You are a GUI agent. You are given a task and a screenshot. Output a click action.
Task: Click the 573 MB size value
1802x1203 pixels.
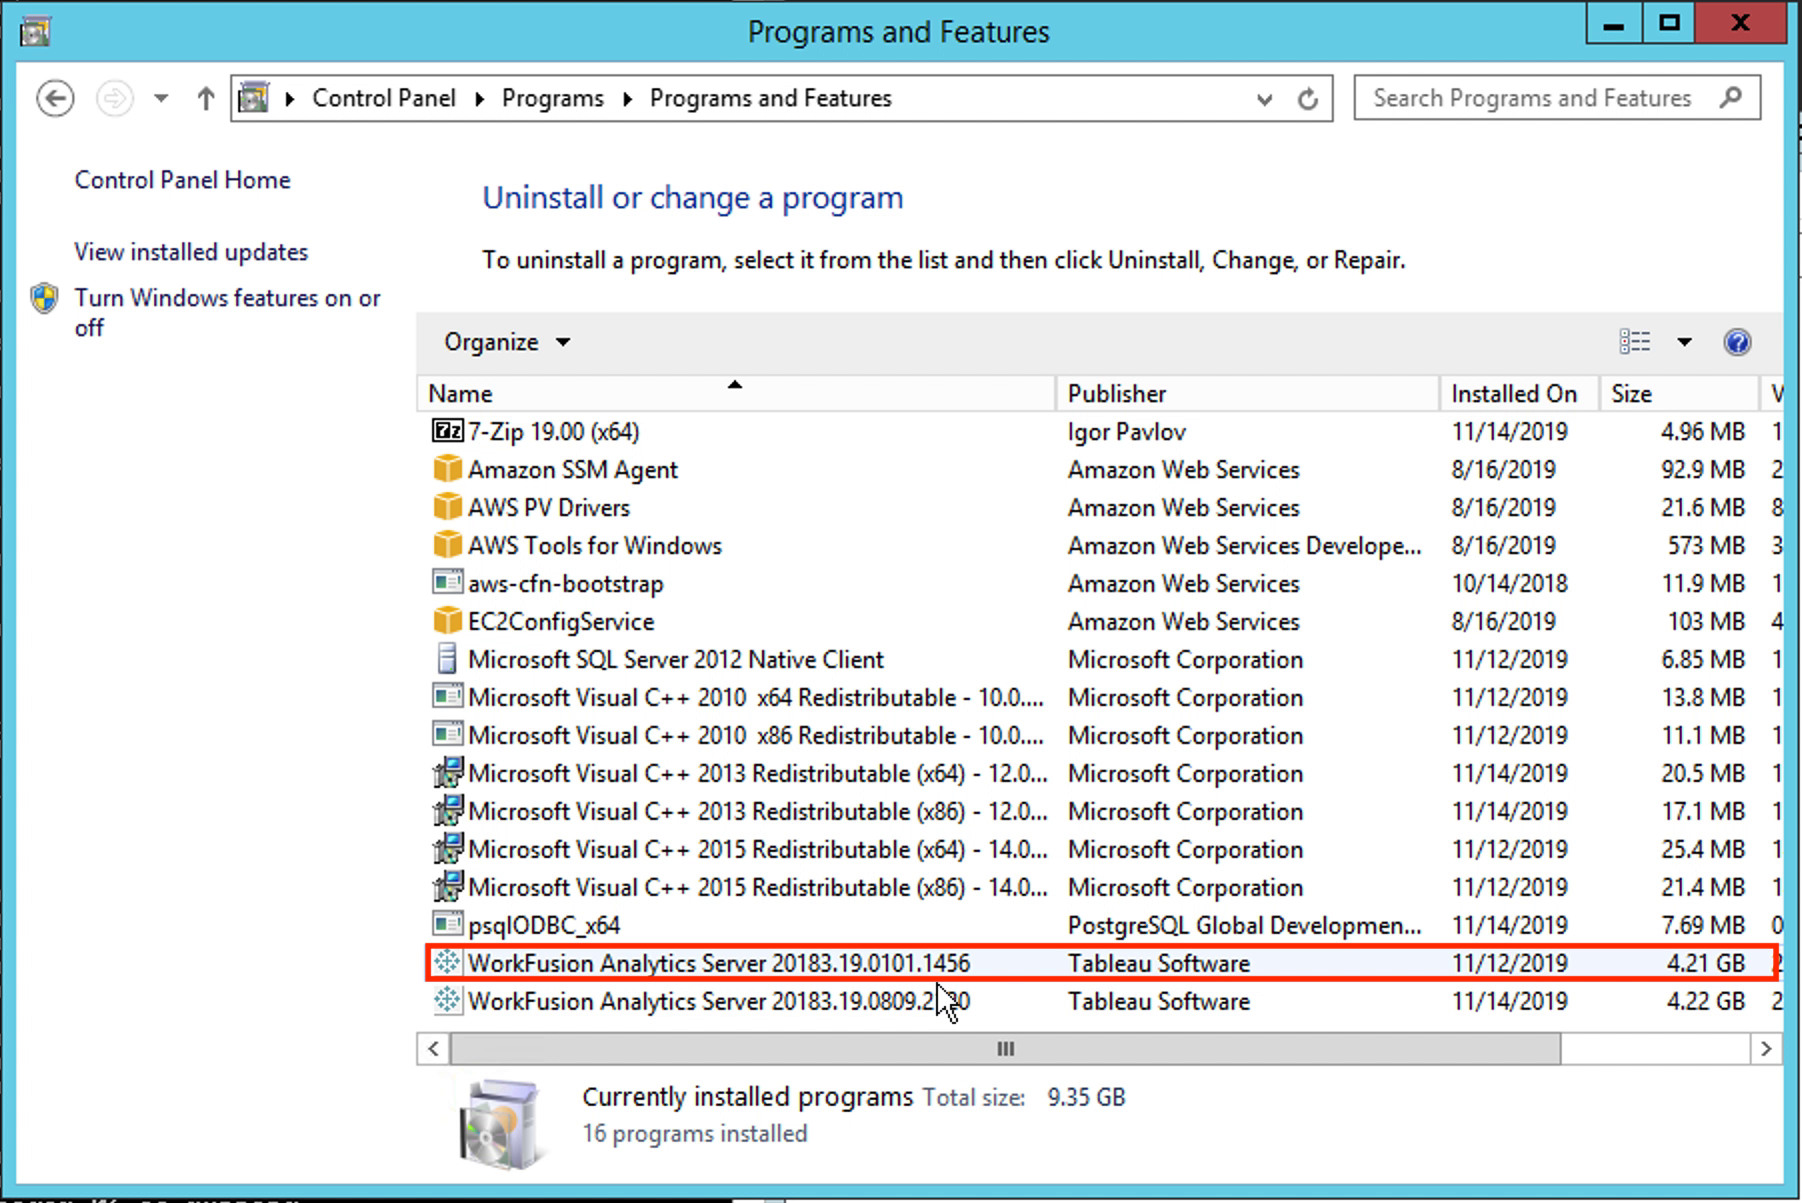pyautogui.click(x=1706, y=546)
